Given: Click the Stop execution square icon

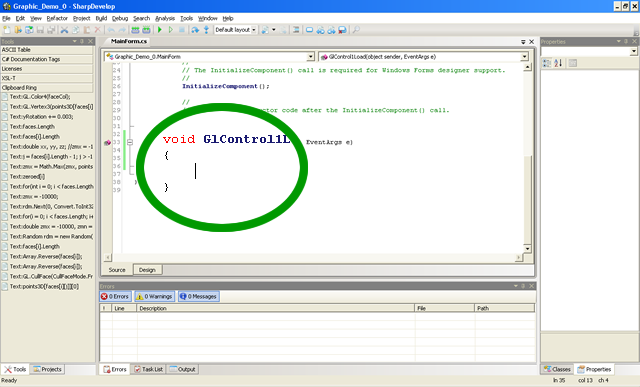Looking at the screenshot, I should click(x=182, y=30).
